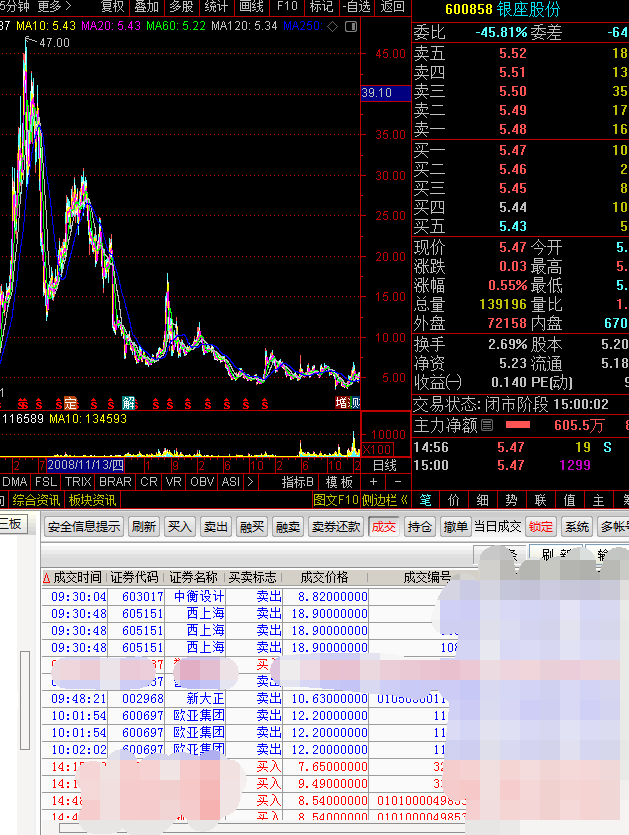The width and height of the screenshot is (629, 835).
Task: Click the plus zoom-in button beside 日线
Action: pyautogui.click(x=373, y=482)
